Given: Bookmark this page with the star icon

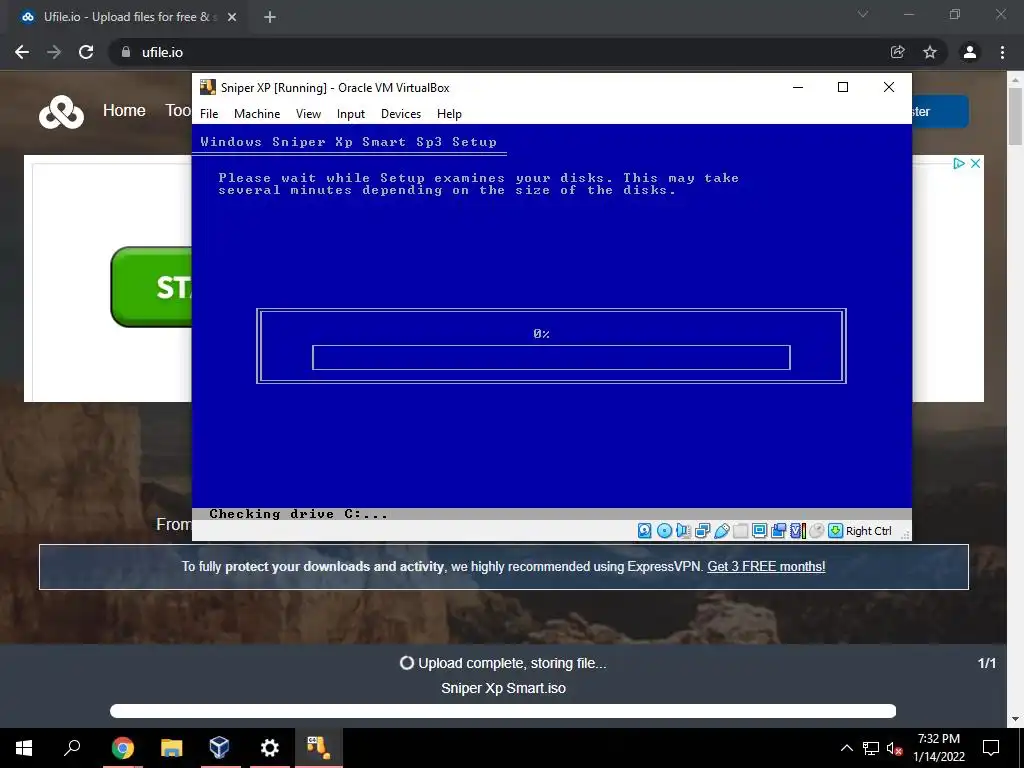Looking at the screenshot, I should tap(930, 52).
